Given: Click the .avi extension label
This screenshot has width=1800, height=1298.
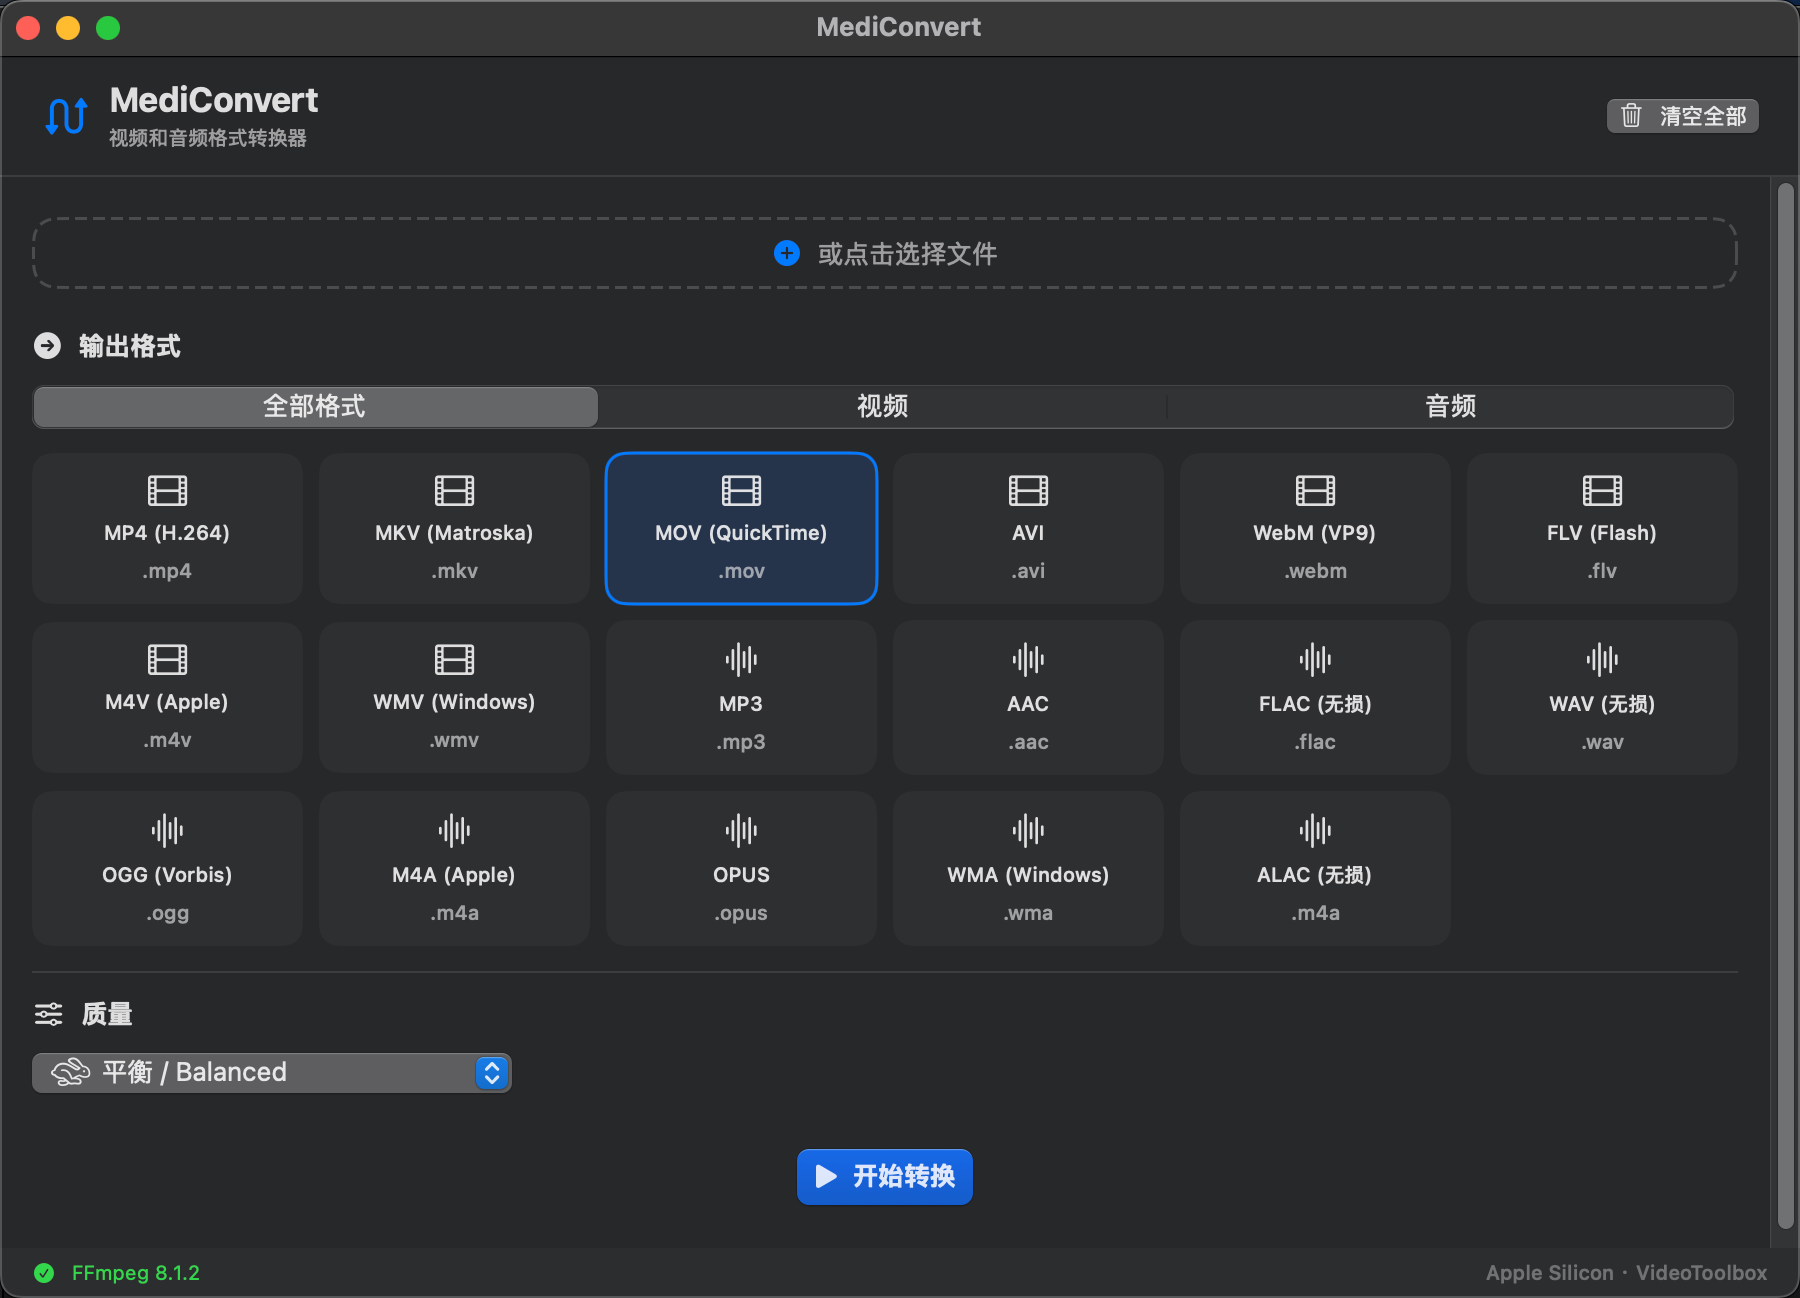Looking at the screenshot, I should point(1028,571).
